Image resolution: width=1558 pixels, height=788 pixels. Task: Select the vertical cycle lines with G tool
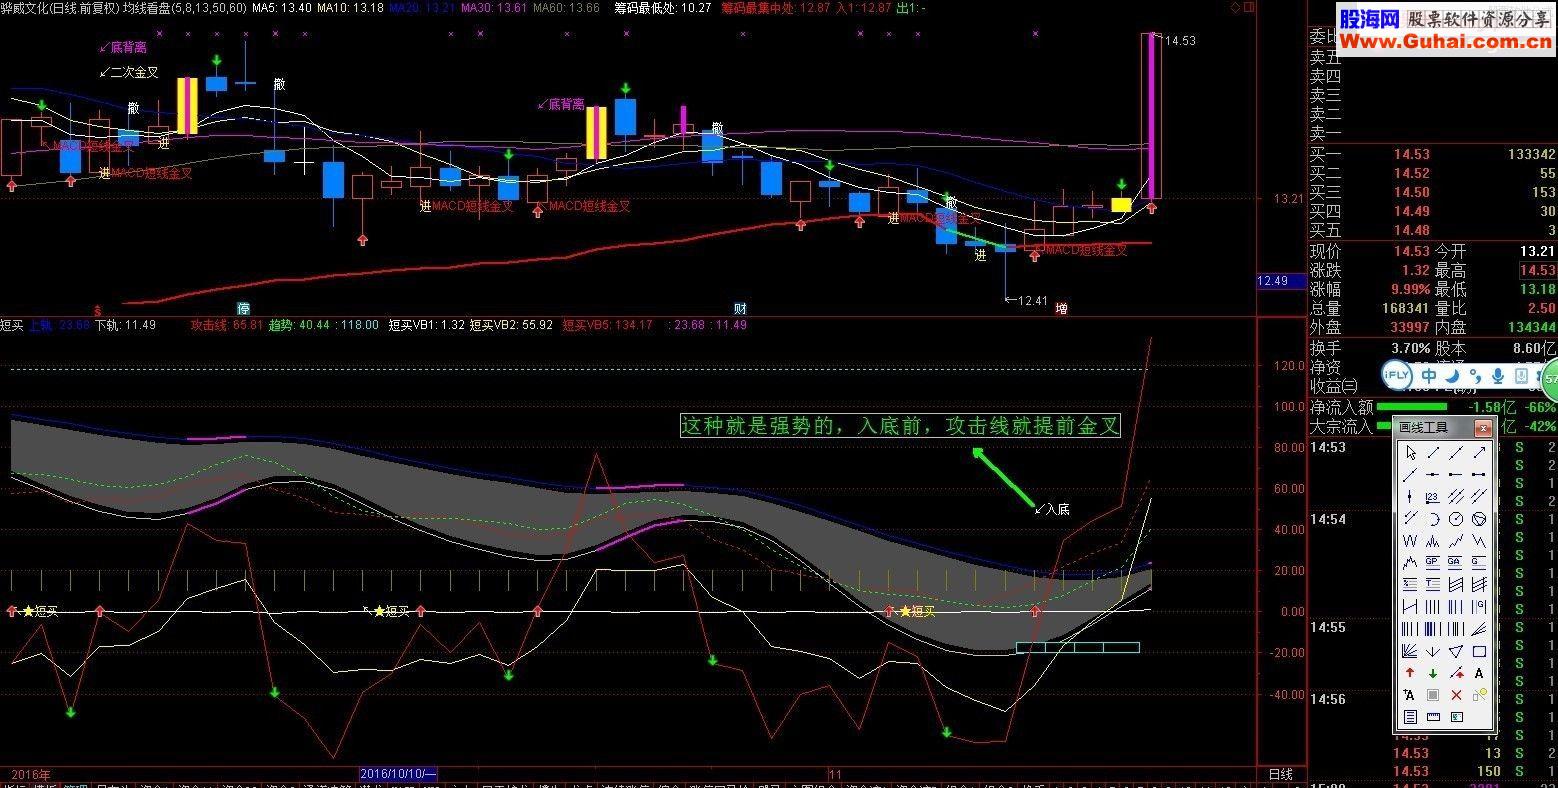[1478, 605]
